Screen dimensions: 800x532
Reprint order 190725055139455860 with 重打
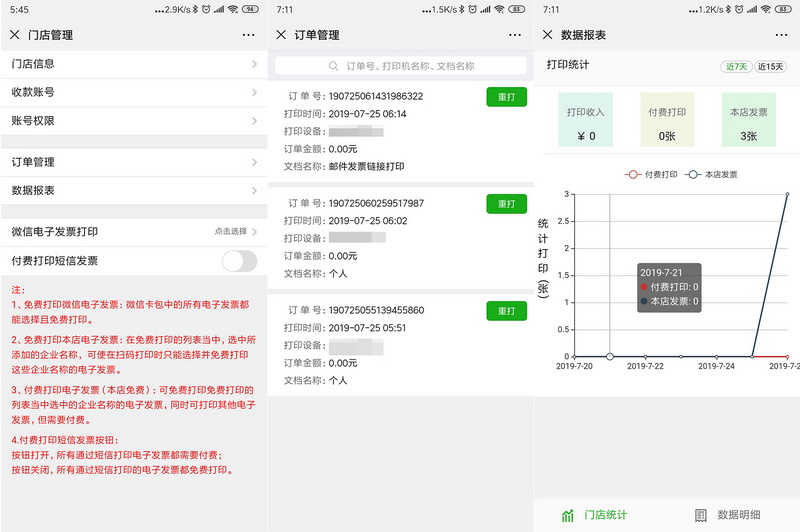506,311
